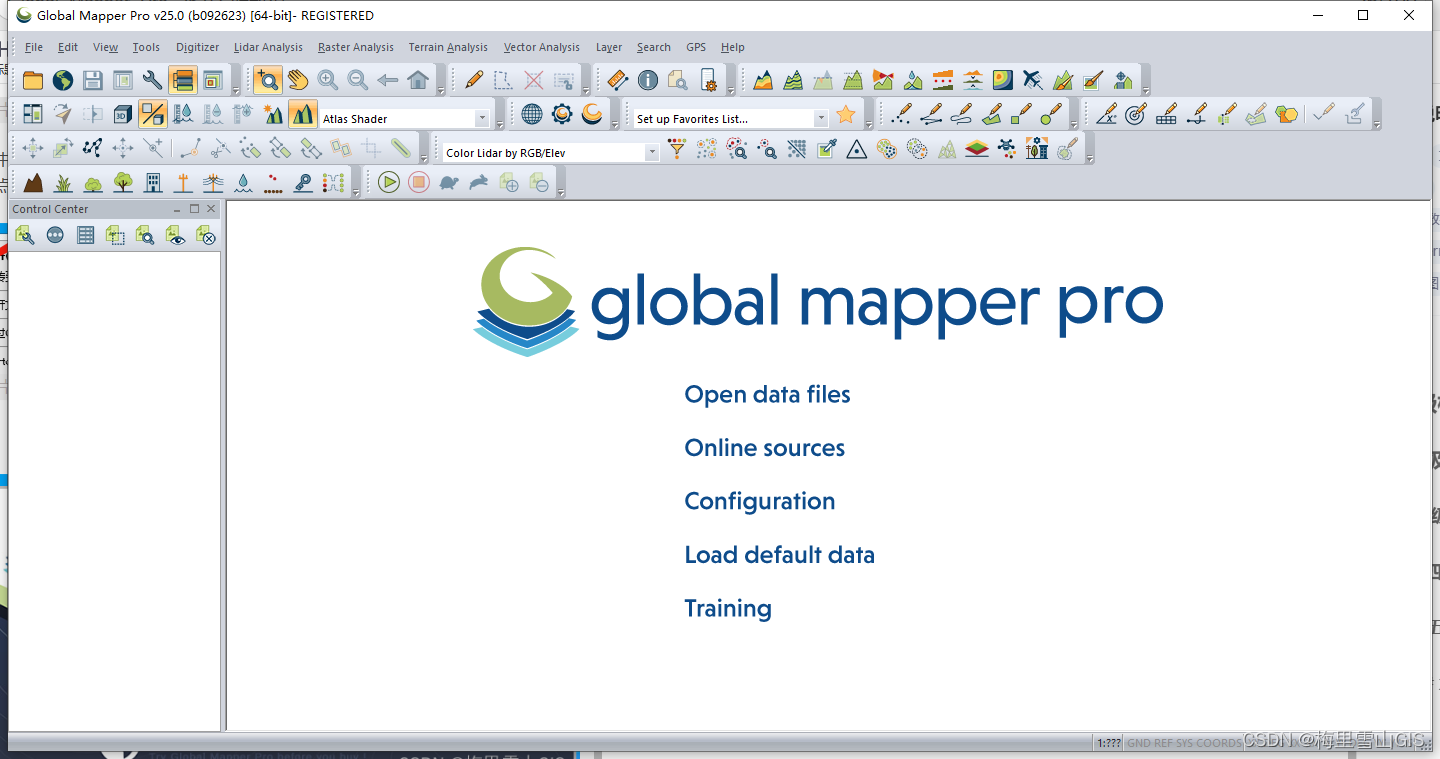Go back to previous view arrow
The image size is (1440, 759).
pos(388,81)
